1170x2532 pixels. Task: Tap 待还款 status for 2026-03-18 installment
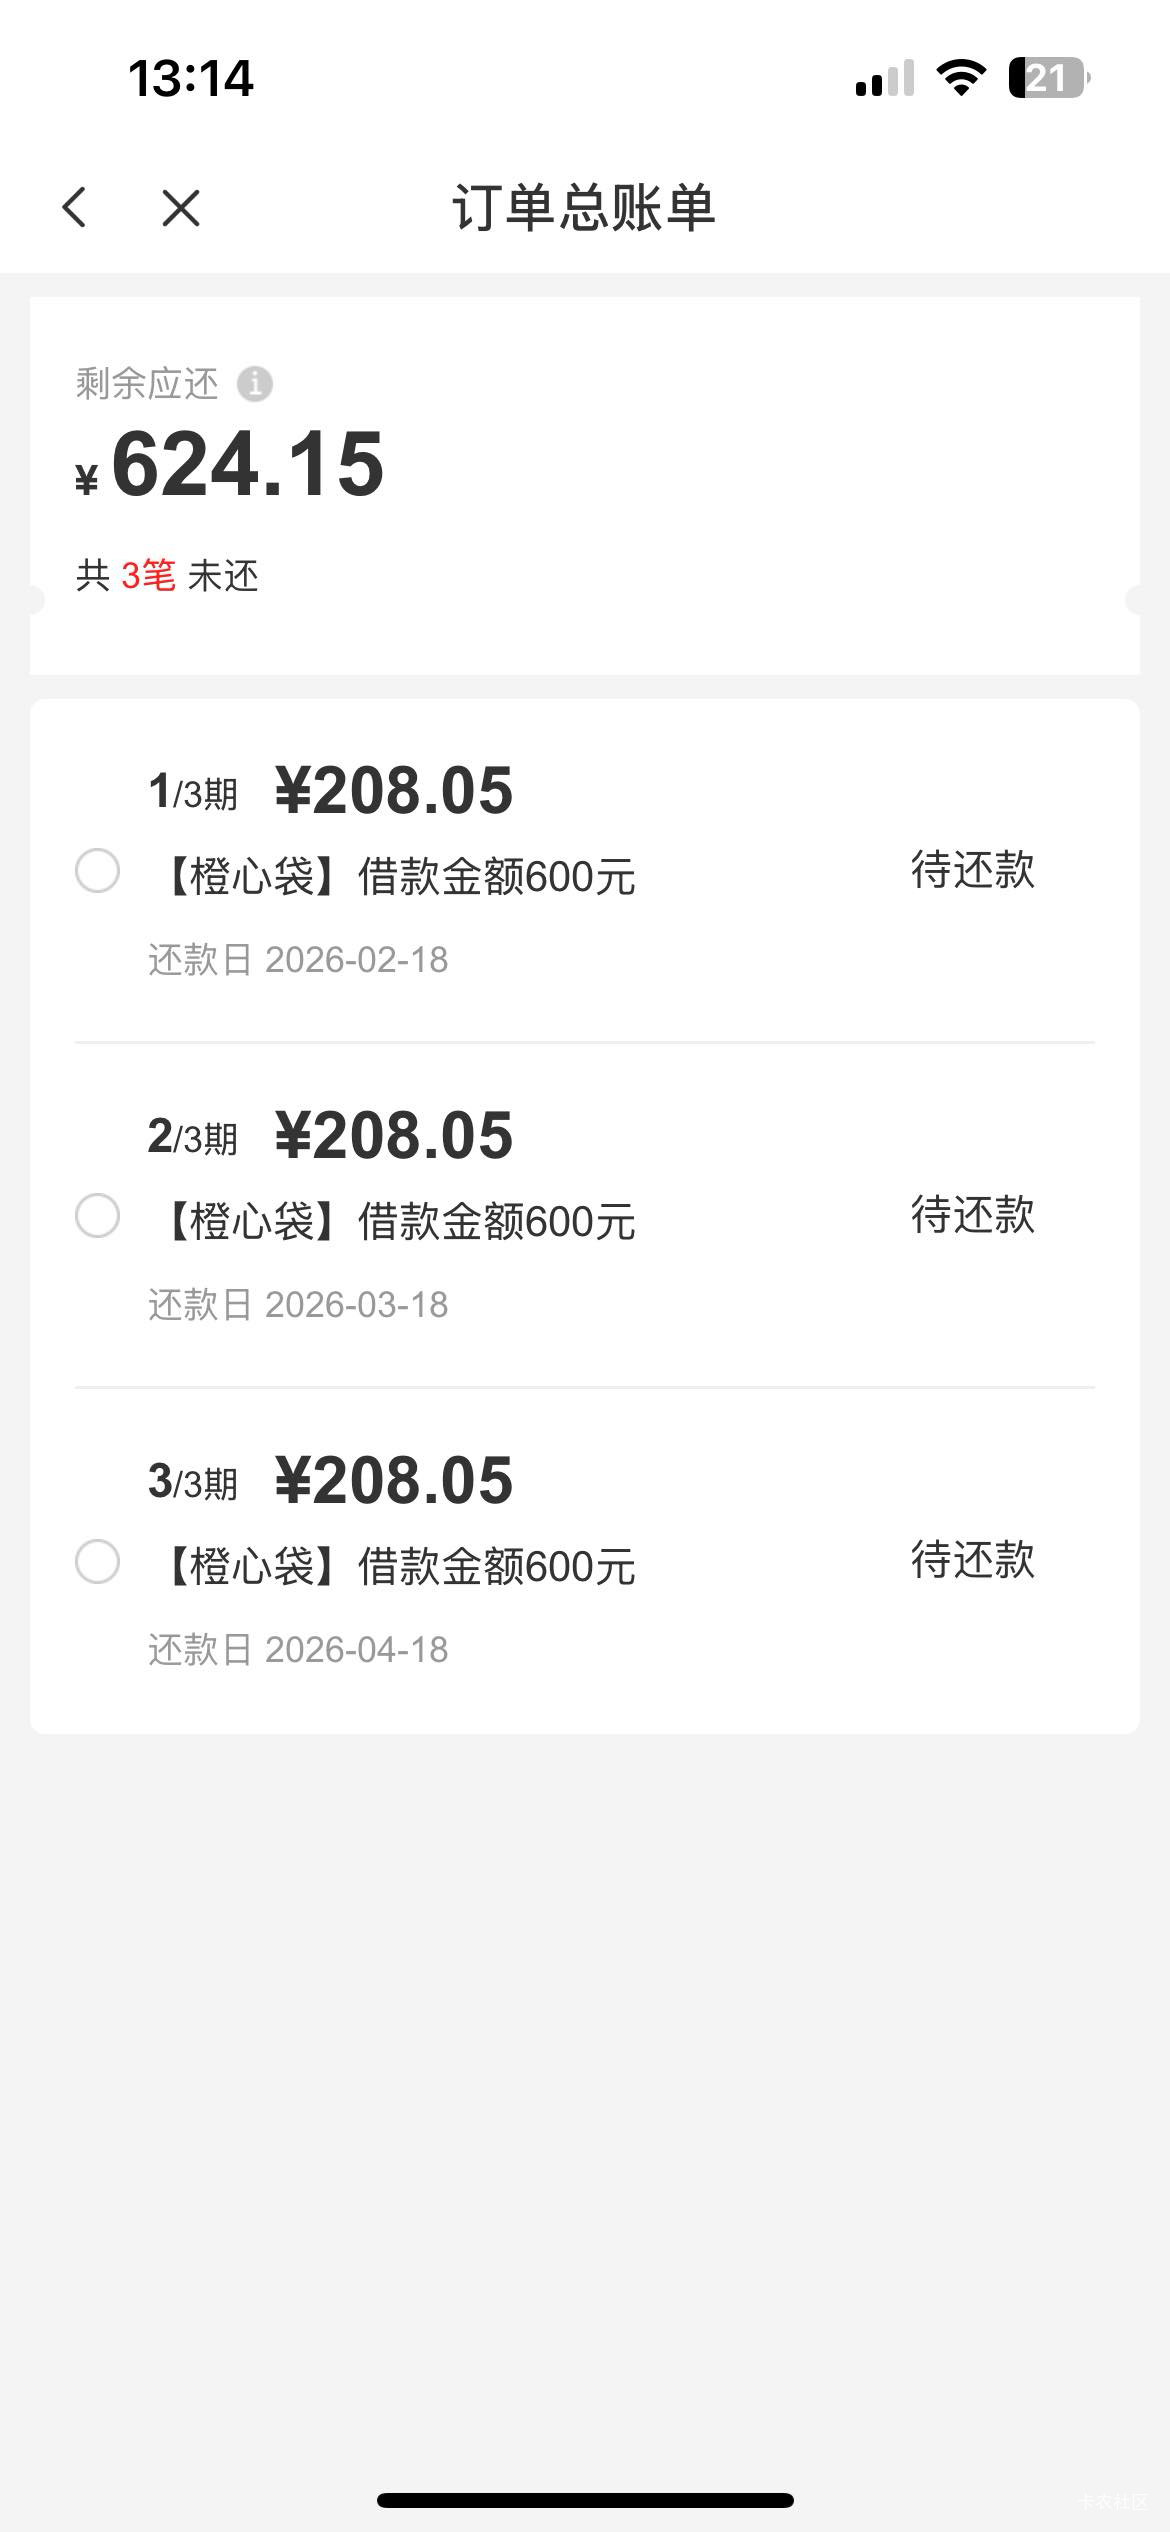click(x=972, y=1215)
